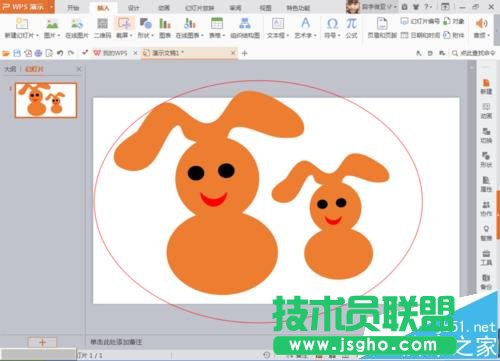
Task: Click the Symbol (符号) omega icon
Action: pos(332,24)
